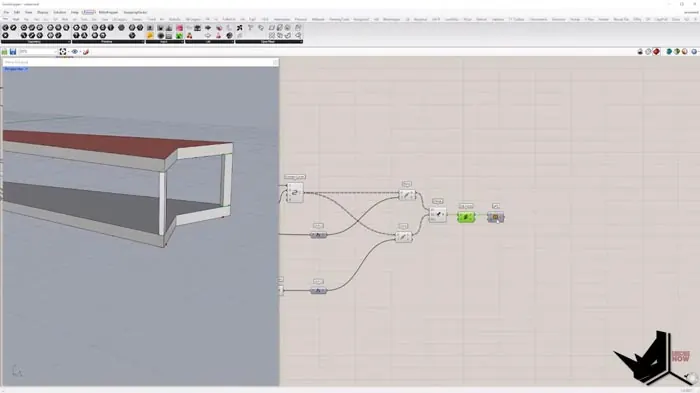This screenshot has height=393, width=700.
Task: Pick the black pinwheel icon in toolbar
Action: click(x=240, y=28)
